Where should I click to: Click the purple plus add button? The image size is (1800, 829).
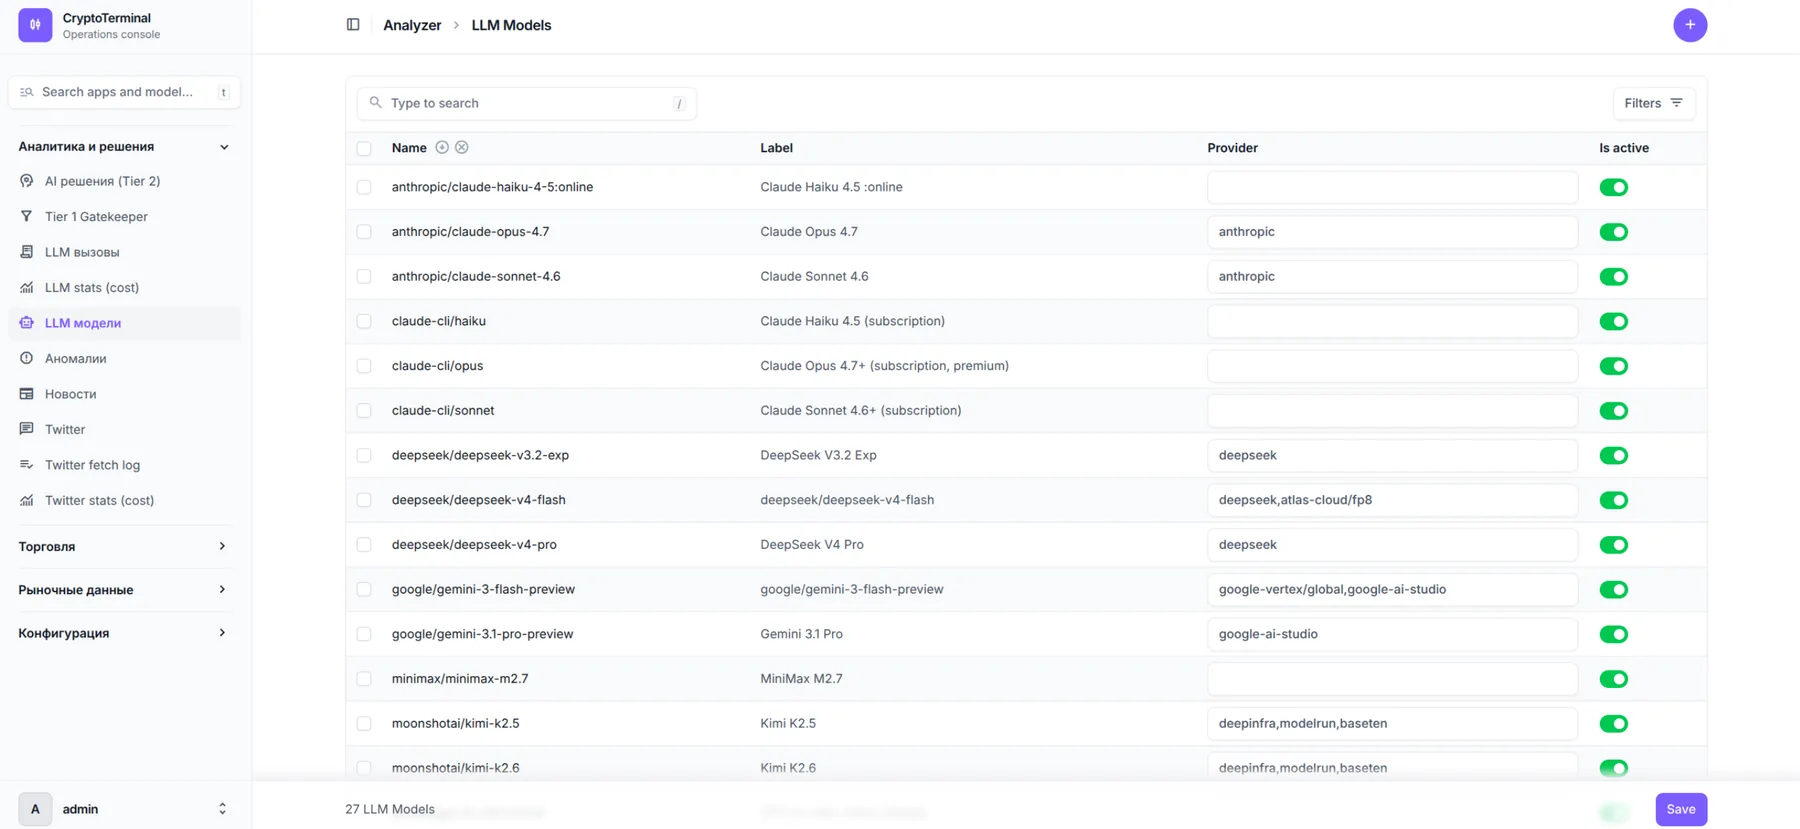click(x=1690, y=25)
